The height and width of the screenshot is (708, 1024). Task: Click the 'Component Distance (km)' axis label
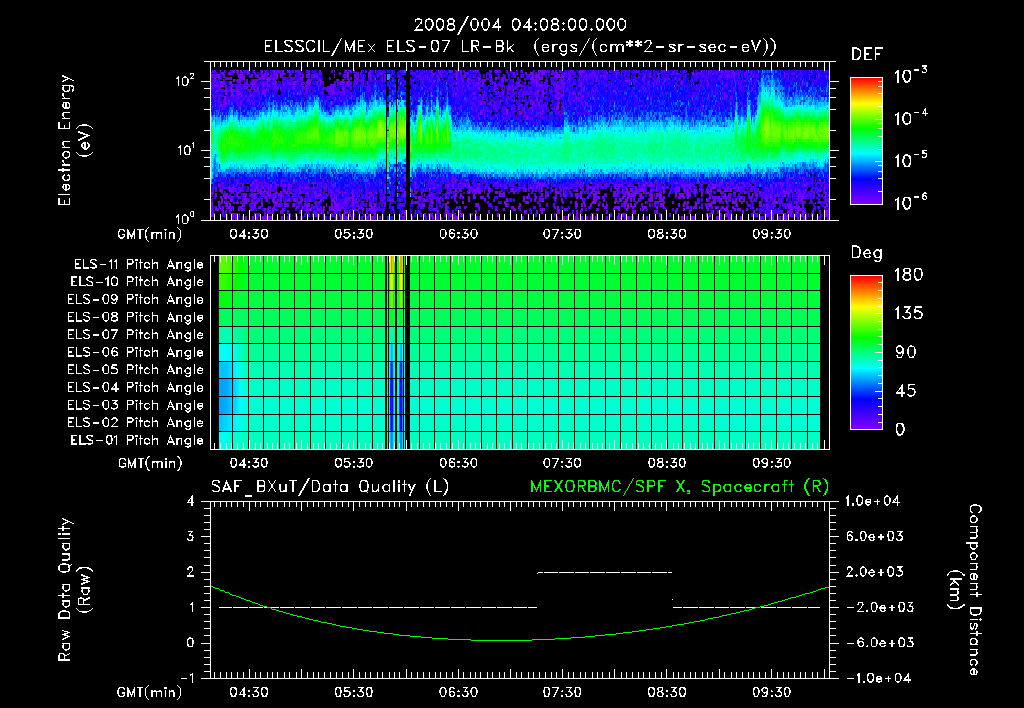coord(964,590)
